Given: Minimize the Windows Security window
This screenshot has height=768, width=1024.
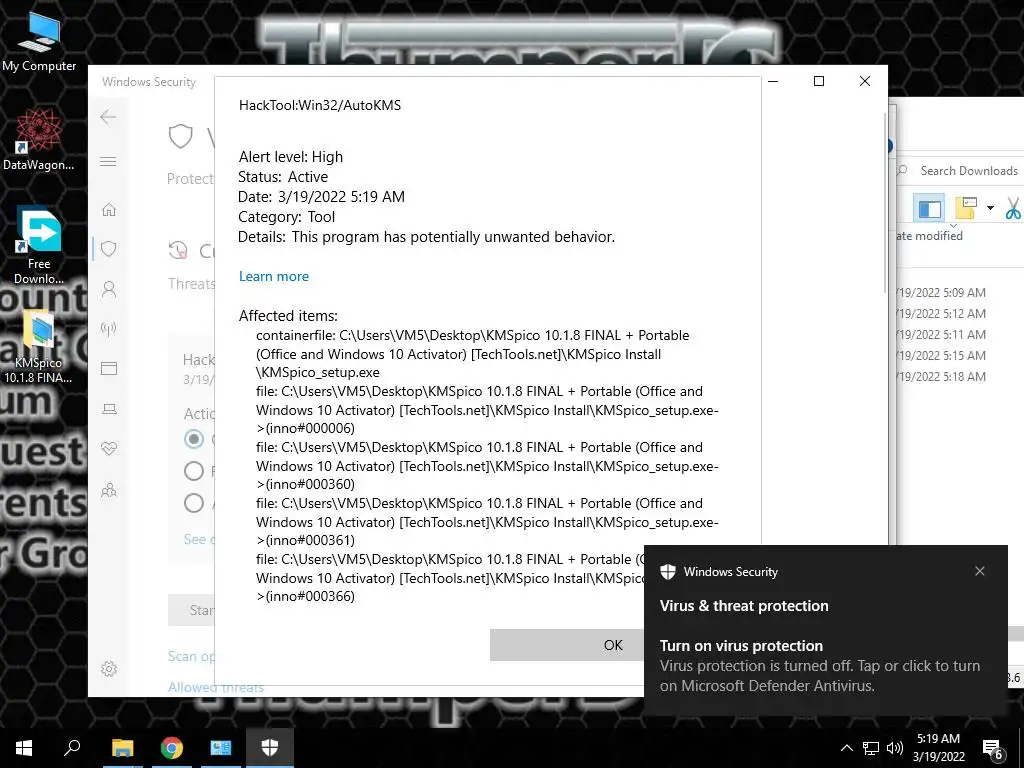Looking at the screenshot, I should click(773, 81).
